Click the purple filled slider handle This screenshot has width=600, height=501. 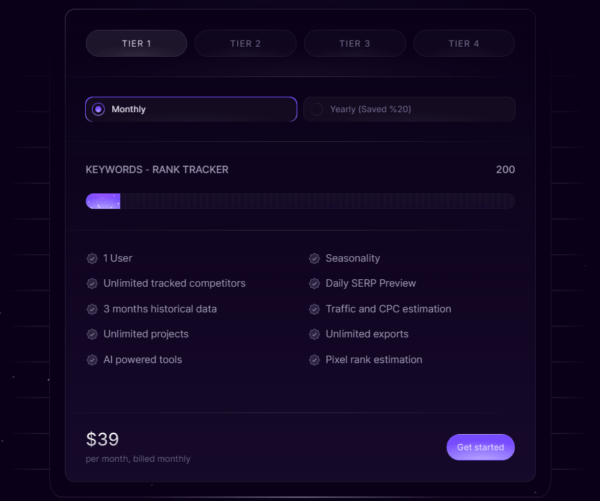coord(104,201)
